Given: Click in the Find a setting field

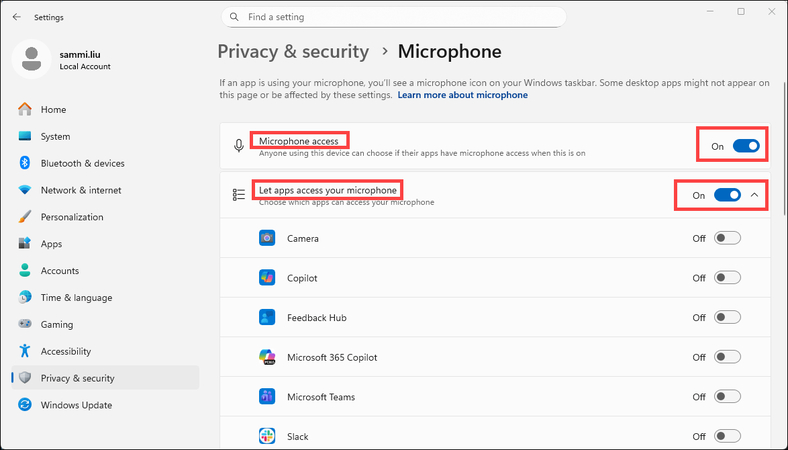Looking at the screenshot, I should 393,17.
